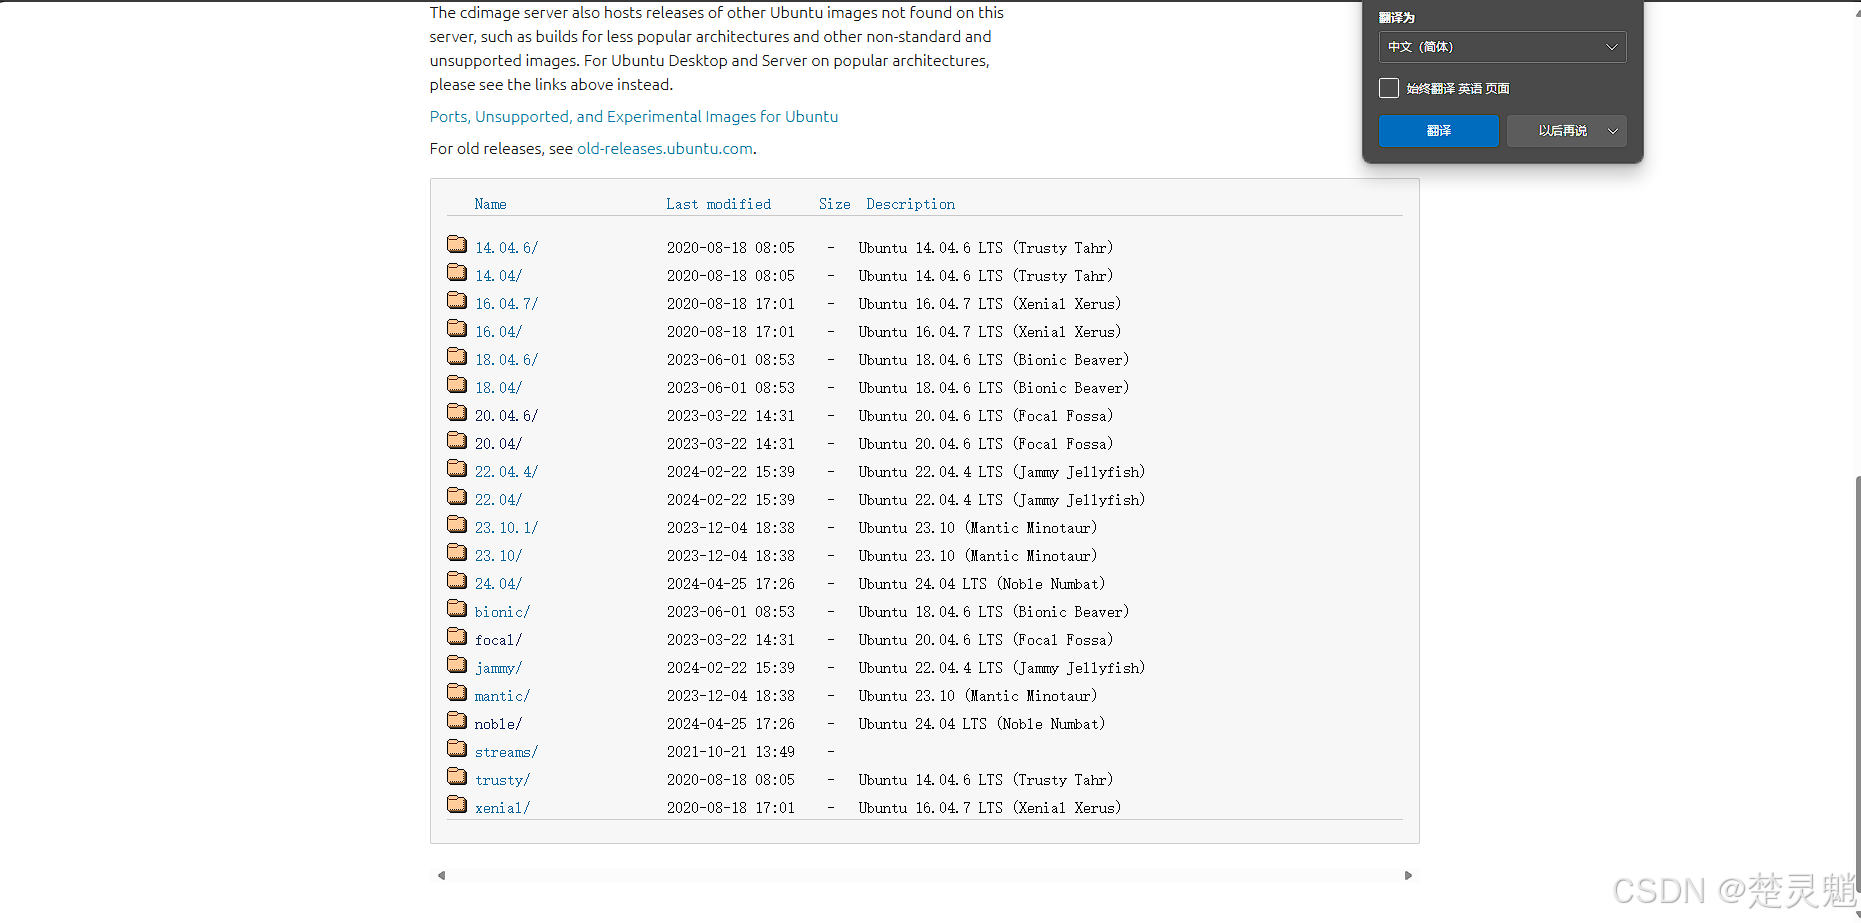The width and height of the screenshot is (1861, 923).
Task: Open the 20.04.6/ directory link
Action: click(x=506, y=416)
